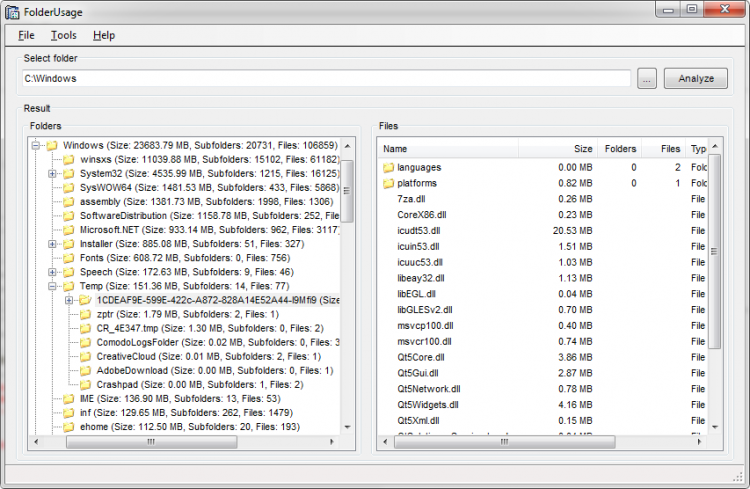Click the Installer folder icon
The width and height of the screenshot is (750, 489).
[69, 244]
